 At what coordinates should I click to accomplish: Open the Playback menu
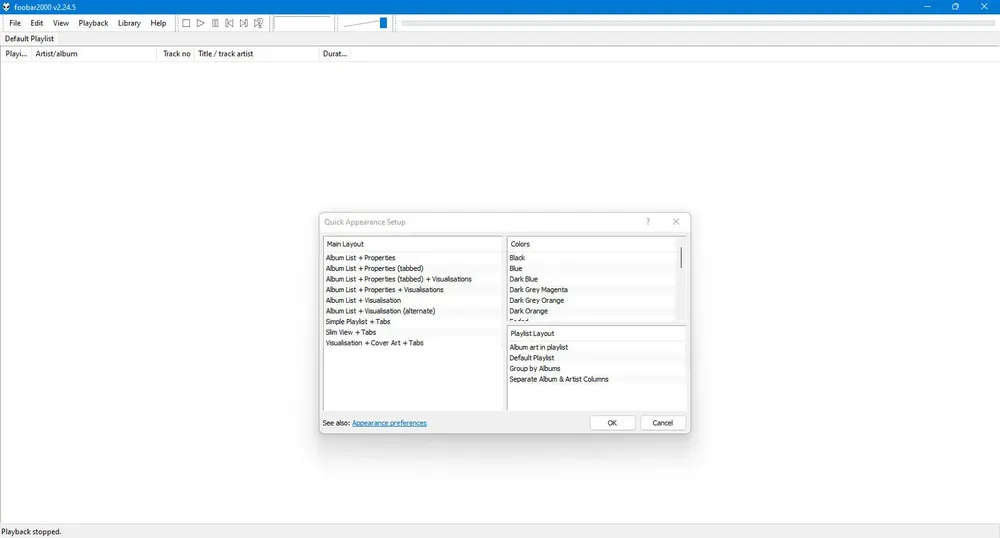93,23
